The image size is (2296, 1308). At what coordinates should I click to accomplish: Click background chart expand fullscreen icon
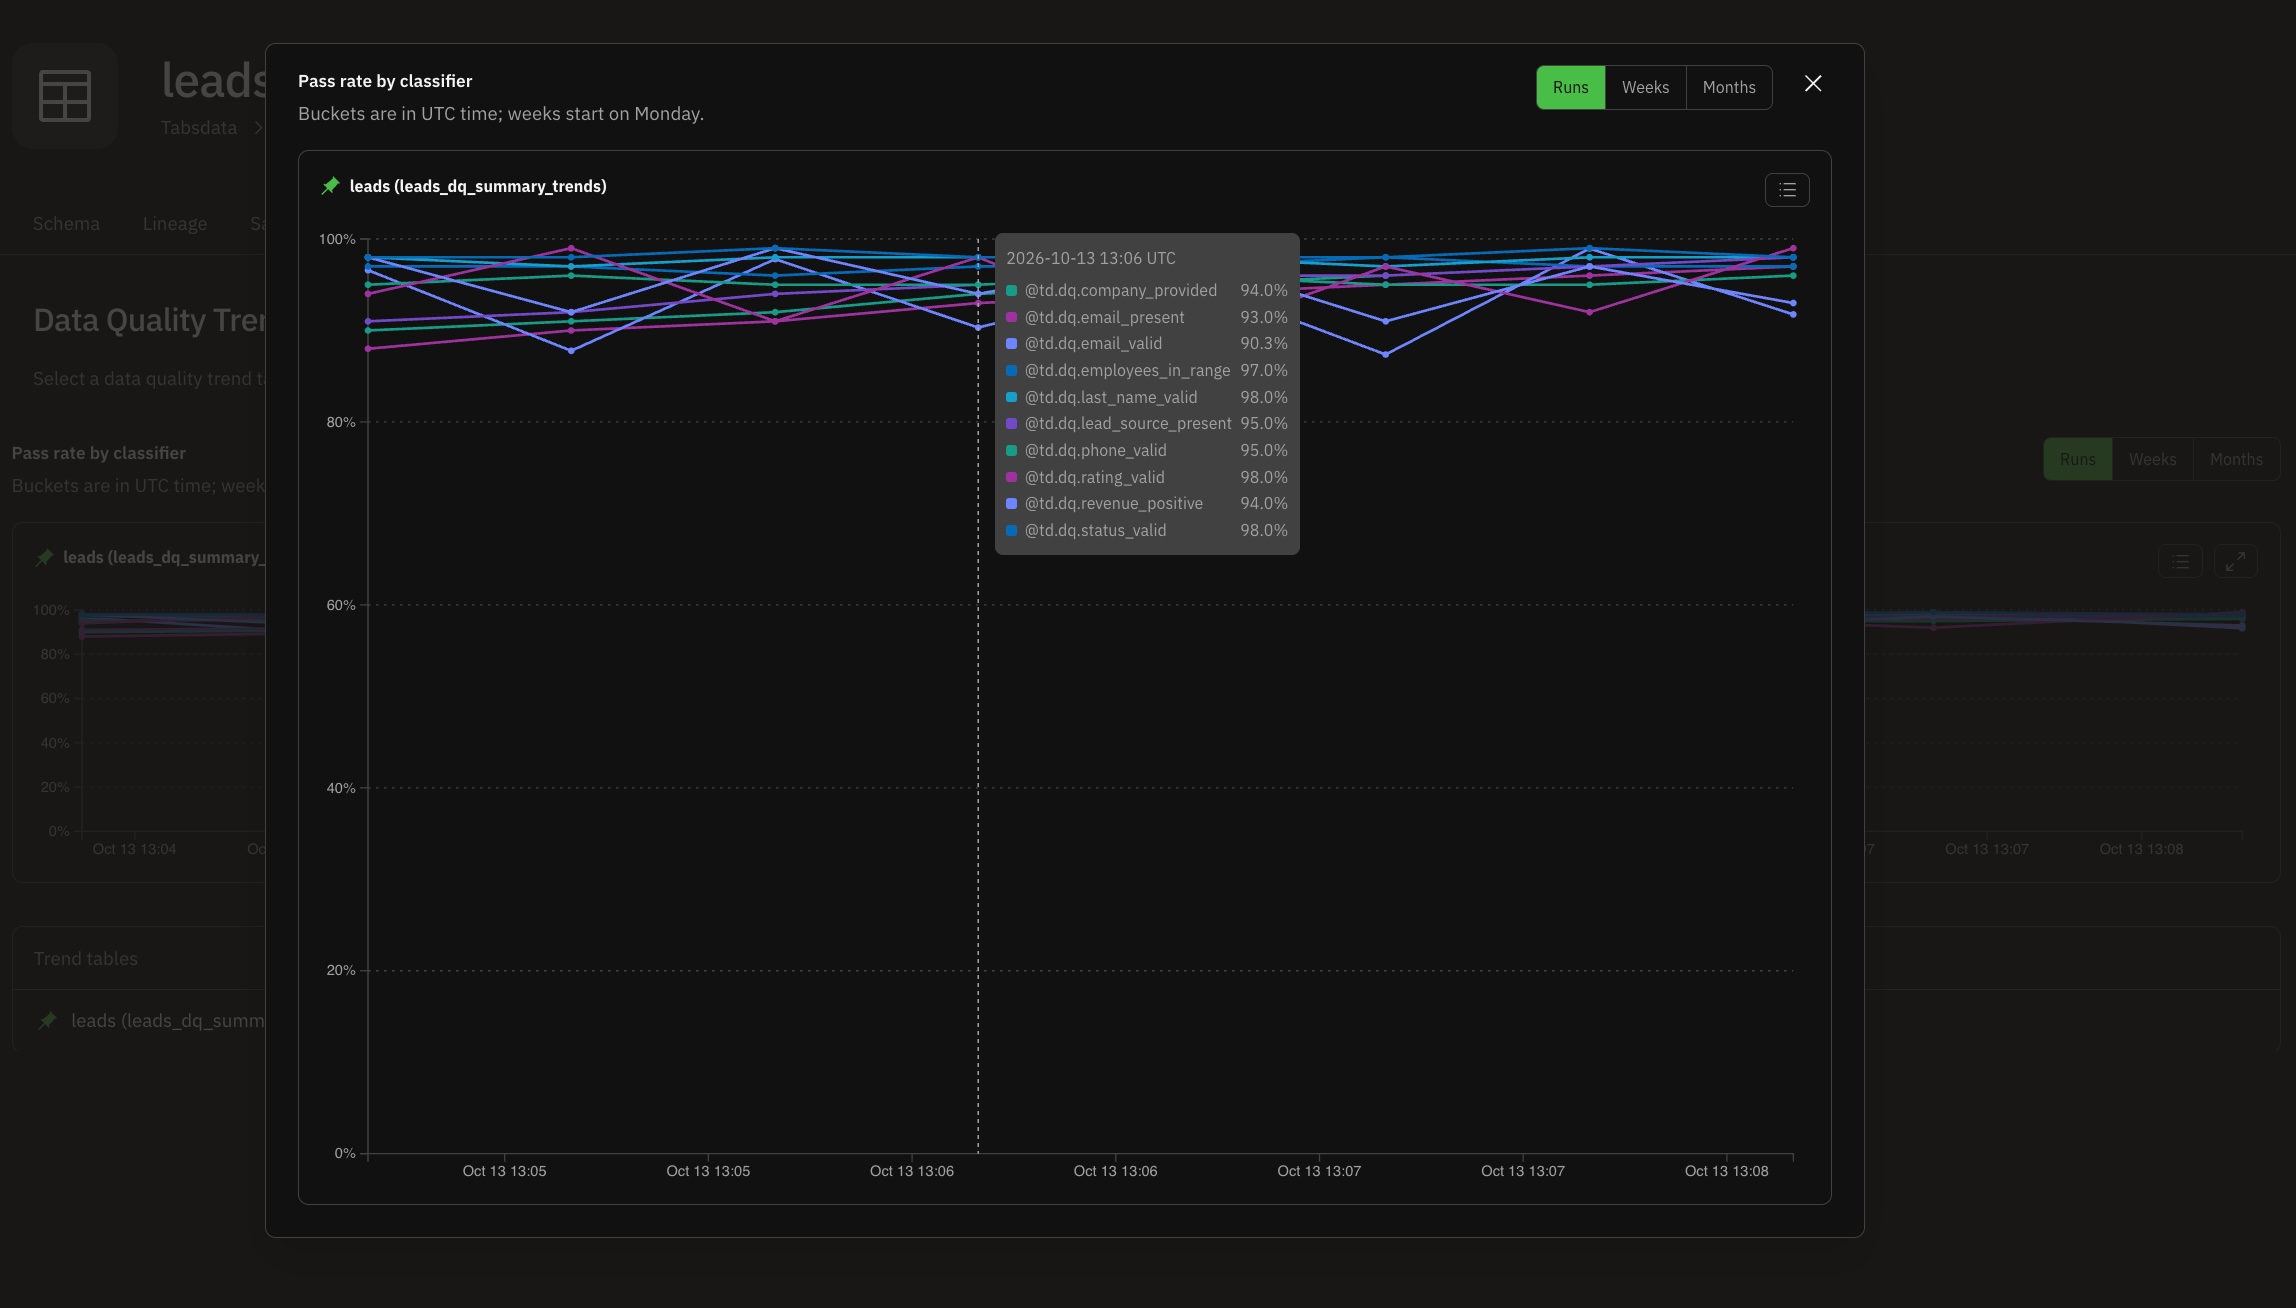pos(2235,561)
